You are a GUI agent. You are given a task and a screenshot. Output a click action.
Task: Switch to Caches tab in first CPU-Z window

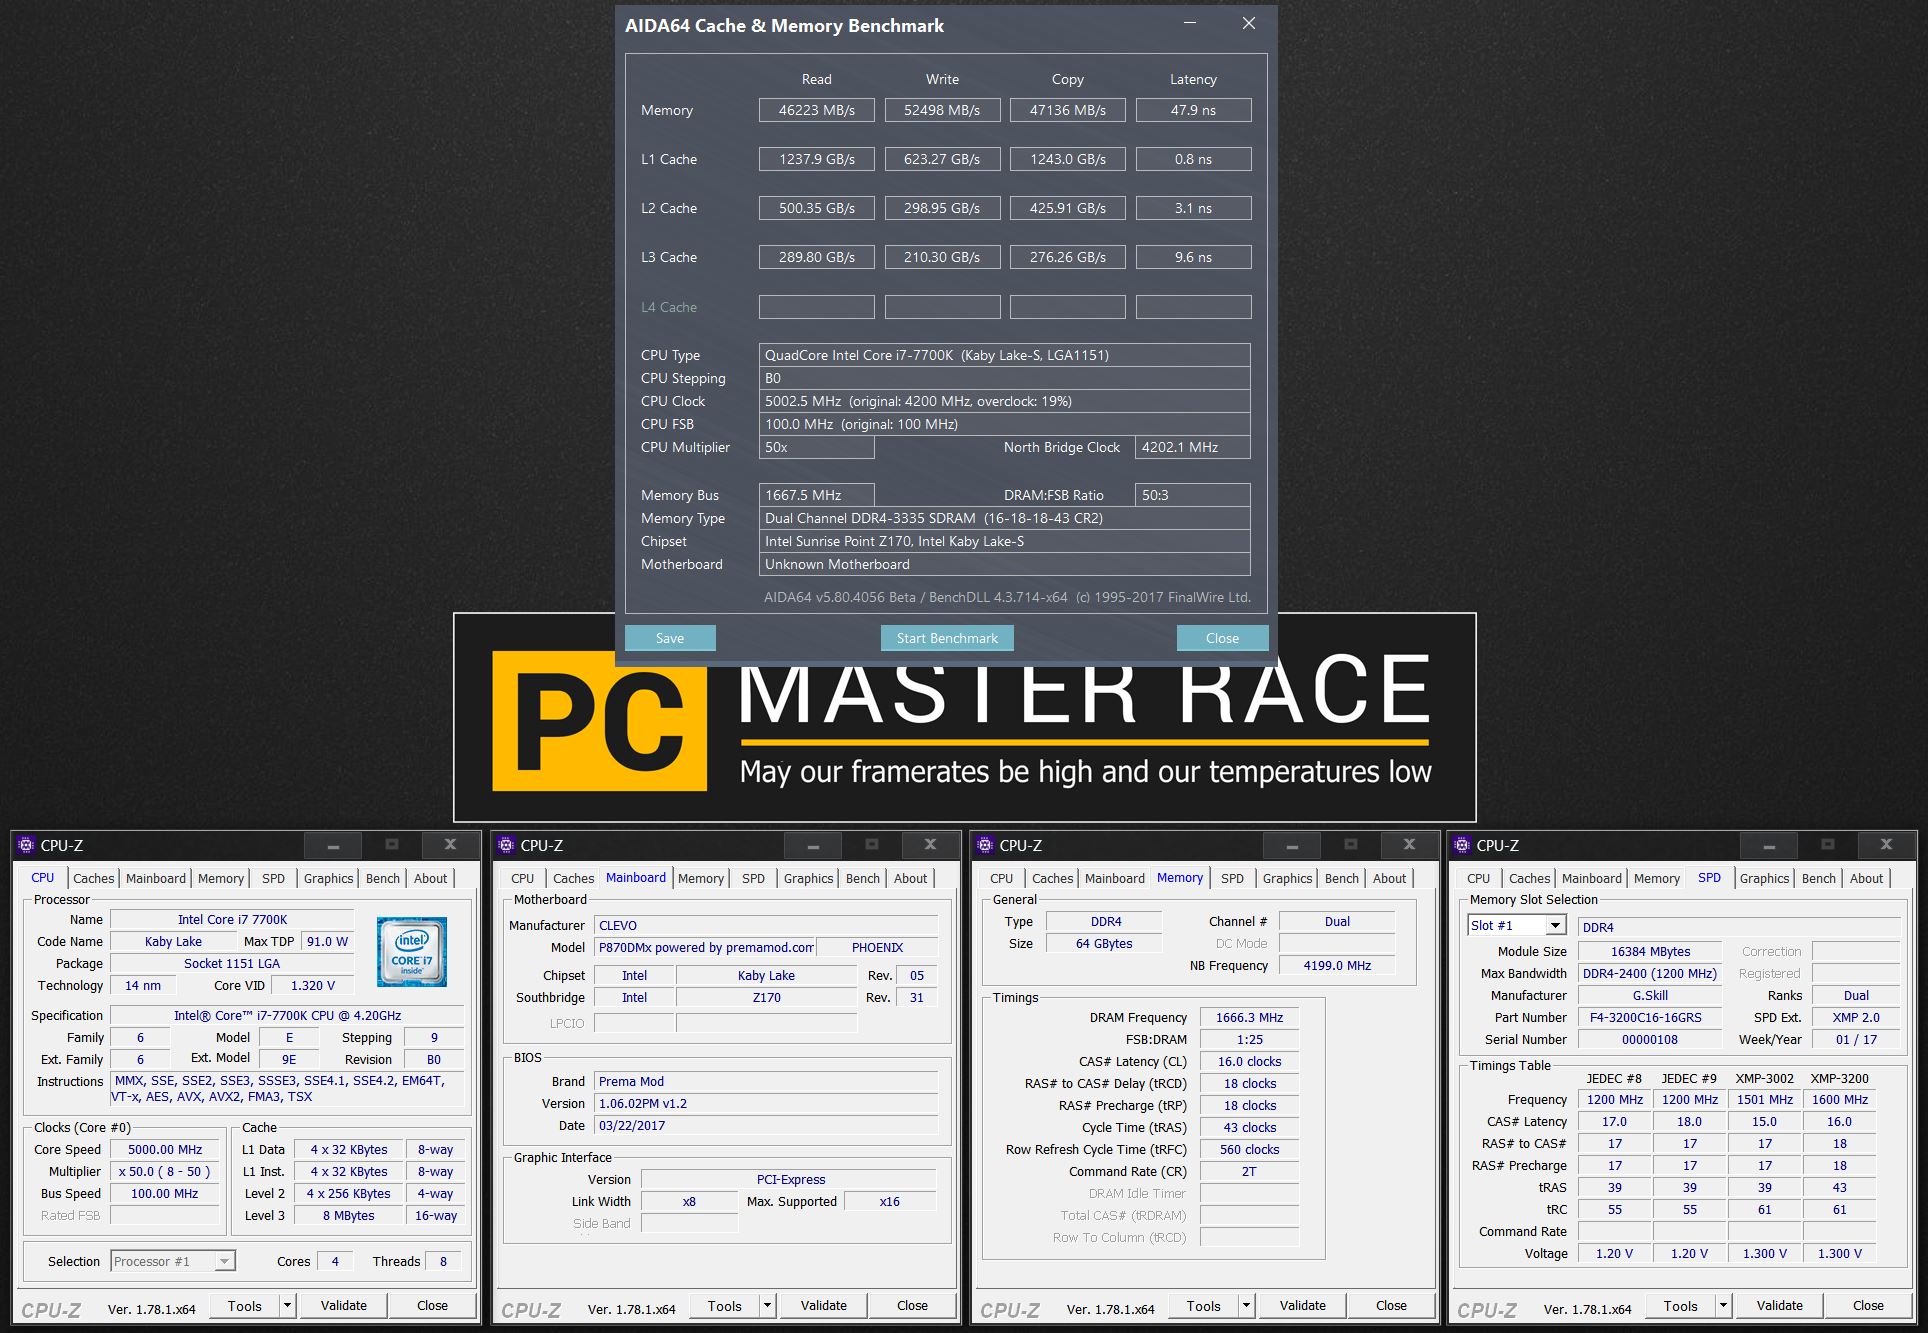coord(94,878)
